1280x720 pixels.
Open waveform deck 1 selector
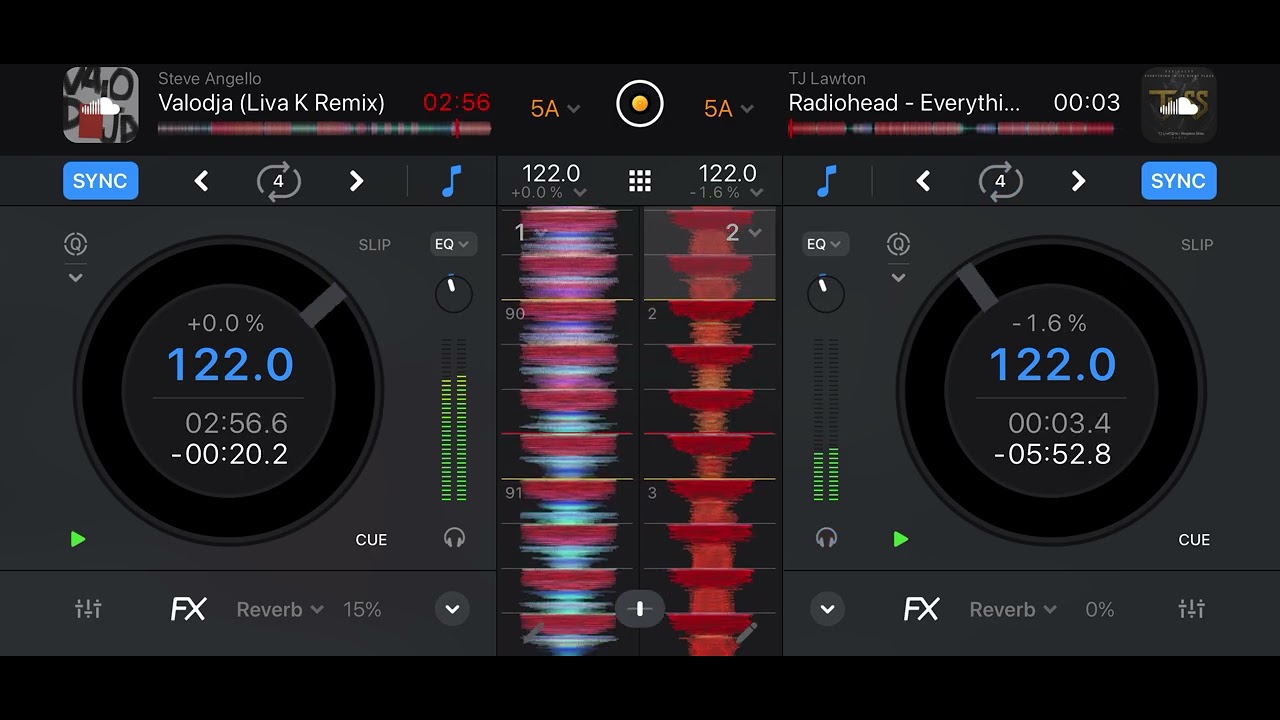529,233
